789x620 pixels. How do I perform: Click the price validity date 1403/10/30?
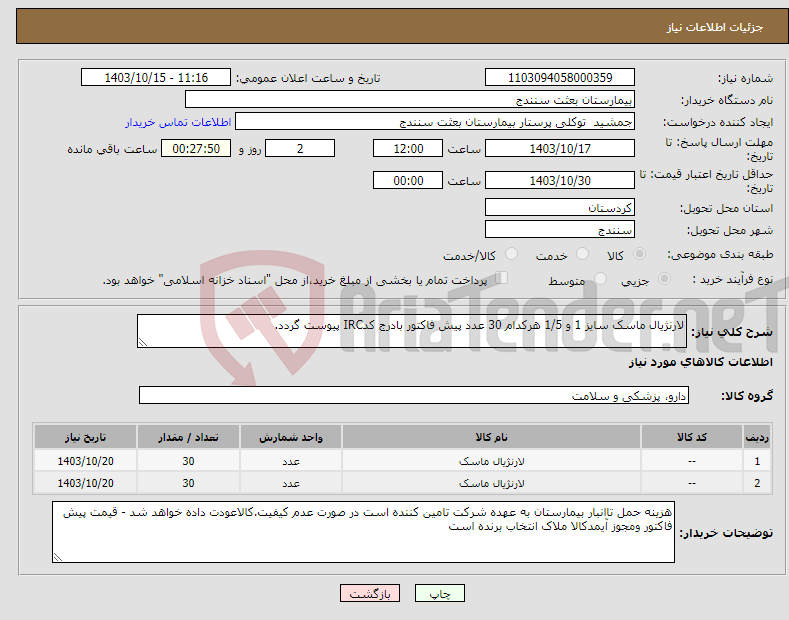pos(560,180)
